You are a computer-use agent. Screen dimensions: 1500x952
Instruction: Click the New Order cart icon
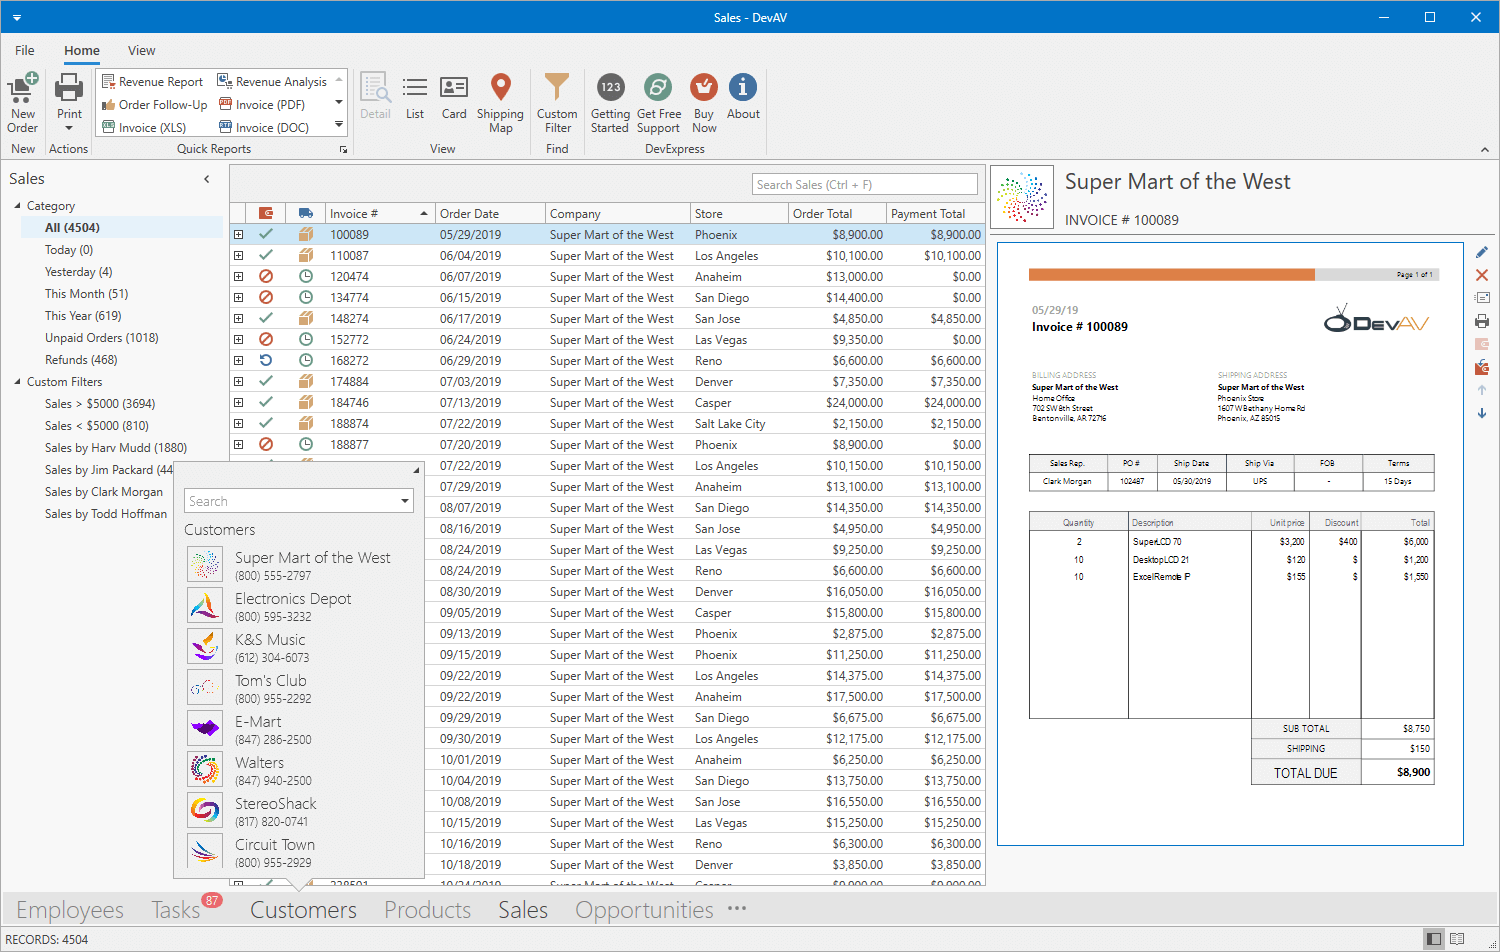click(22, 90)
